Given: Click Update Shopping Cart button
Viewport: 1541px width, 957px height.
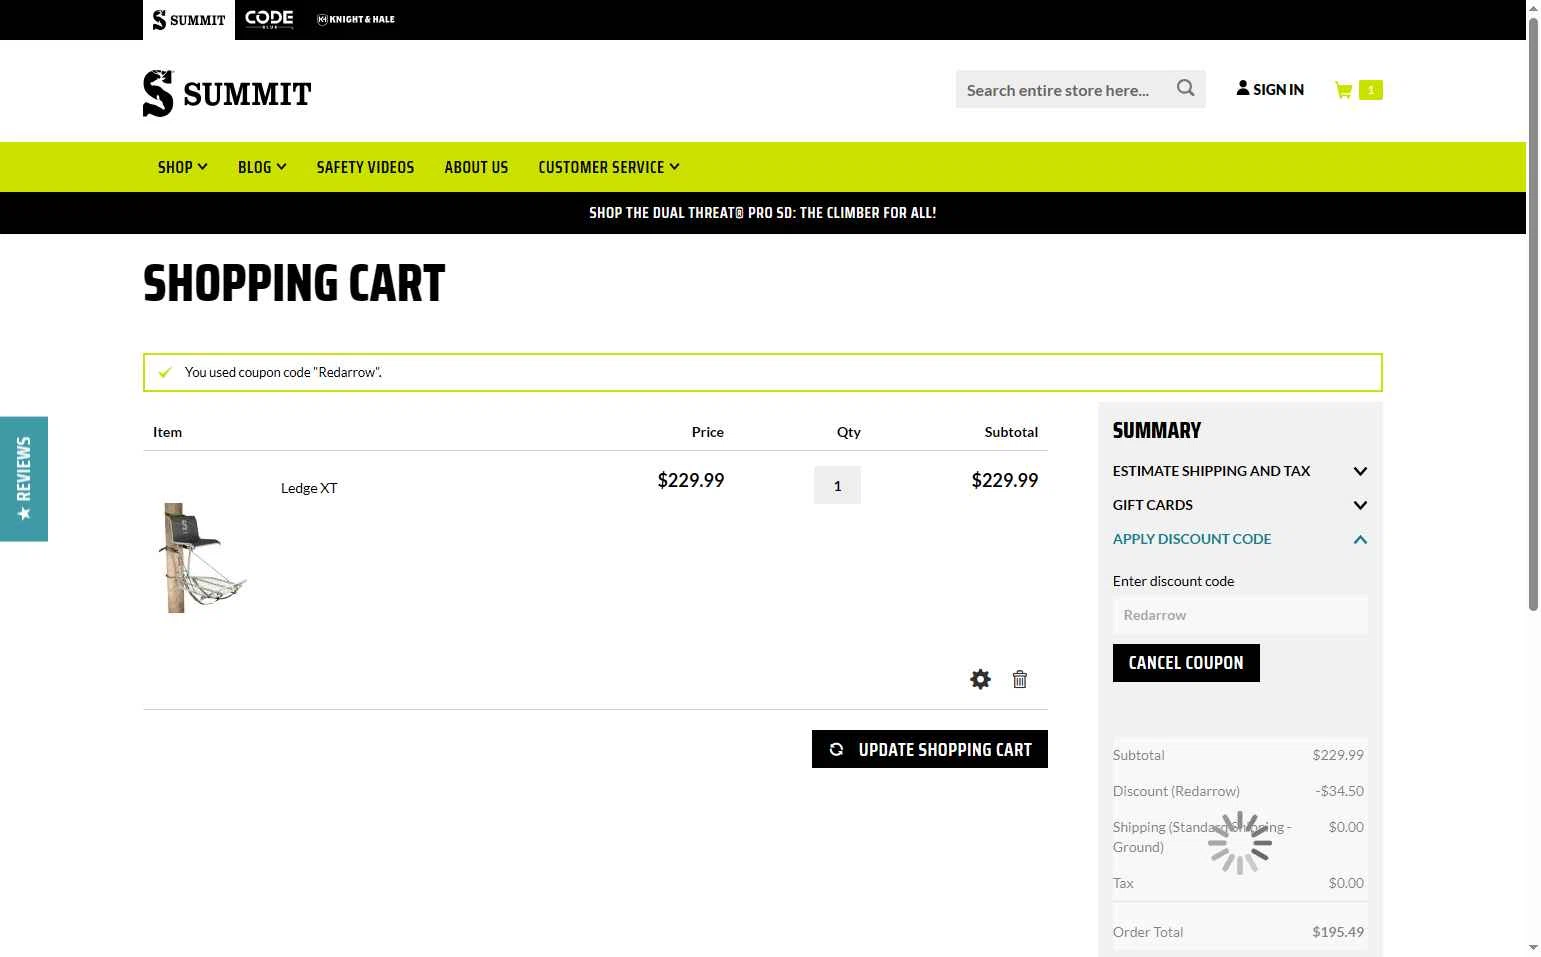Looking at the screenshot, I should tap(930, 749).
